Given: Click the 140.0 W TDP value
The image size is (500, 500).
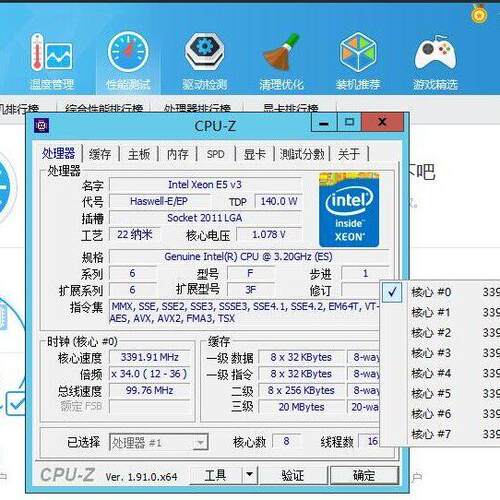Looking at the screenshot, I should [x=279, y=201].
